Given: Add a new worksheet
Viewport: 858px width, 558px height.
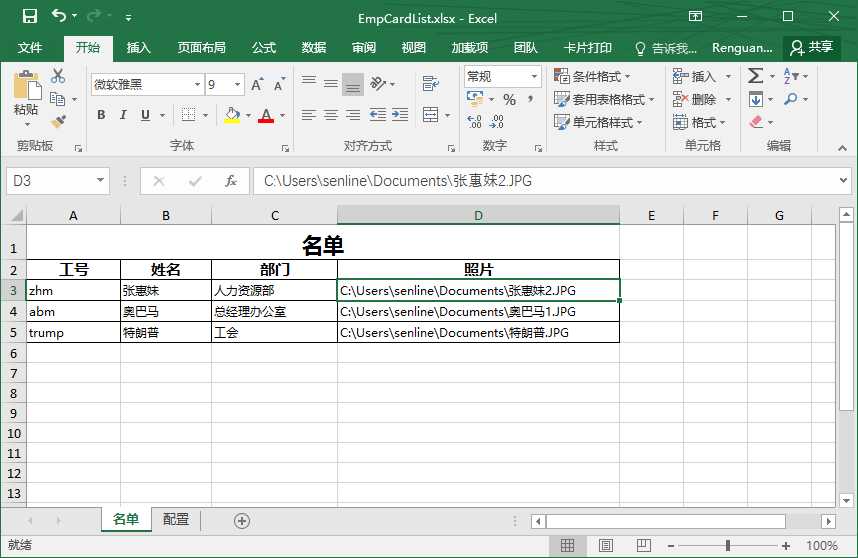Looking at the screenshot, I should coord(241,520).
